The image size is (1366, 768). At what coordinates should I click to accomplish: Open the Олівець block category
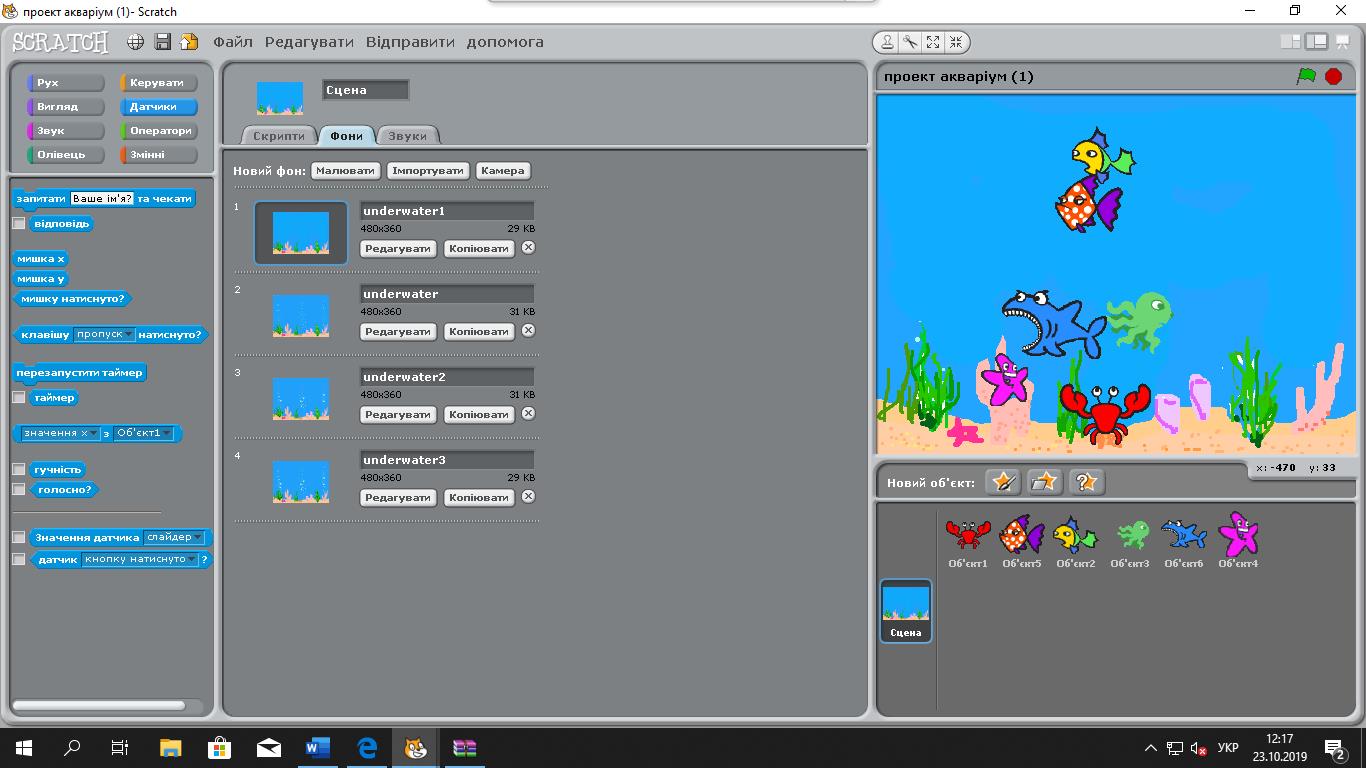[x=66, y=155]
